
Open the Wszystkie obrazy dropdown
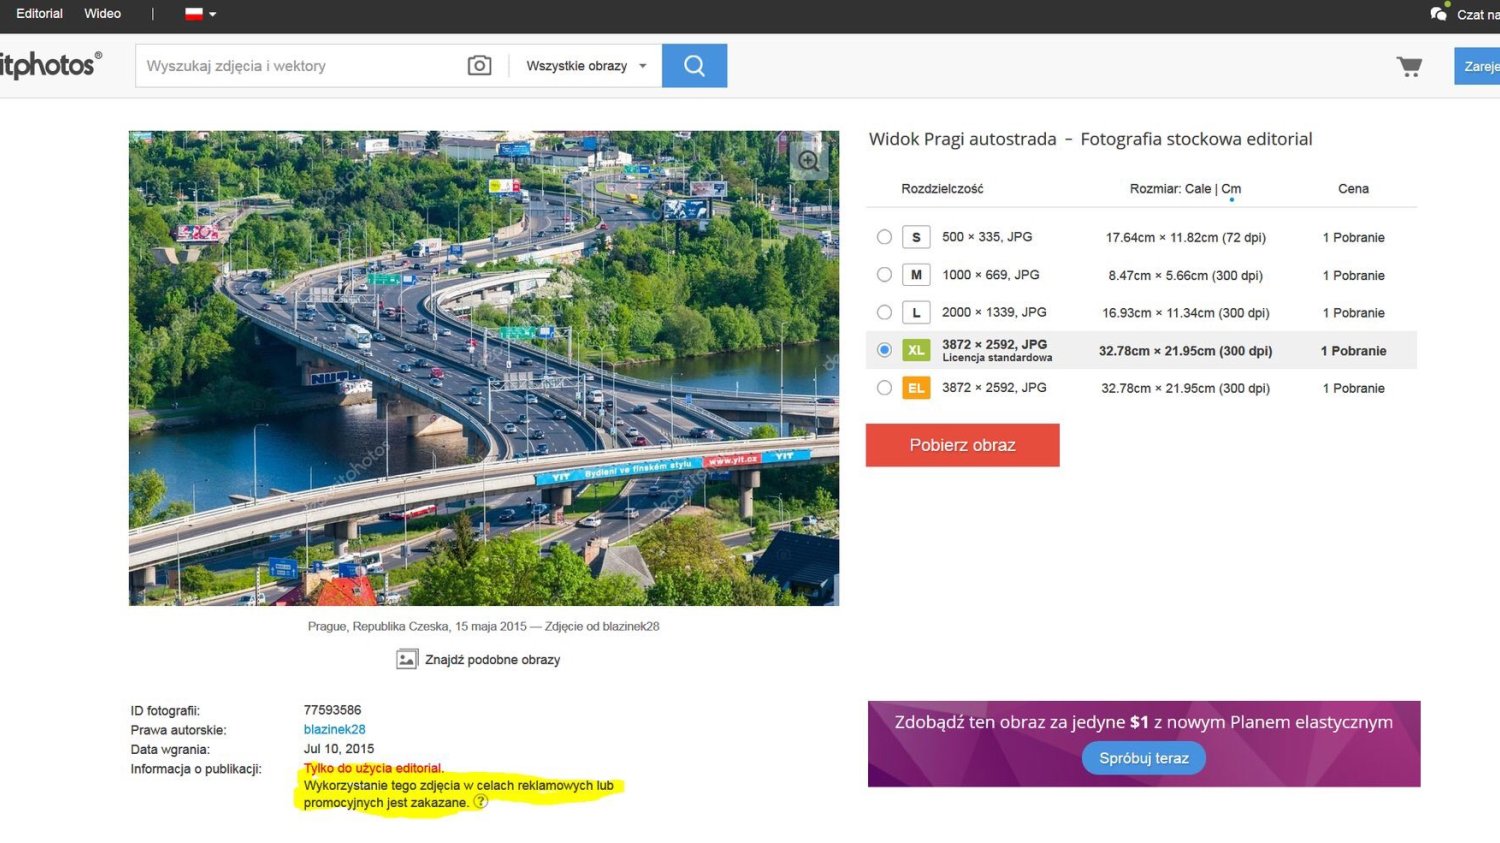point(586,66)
